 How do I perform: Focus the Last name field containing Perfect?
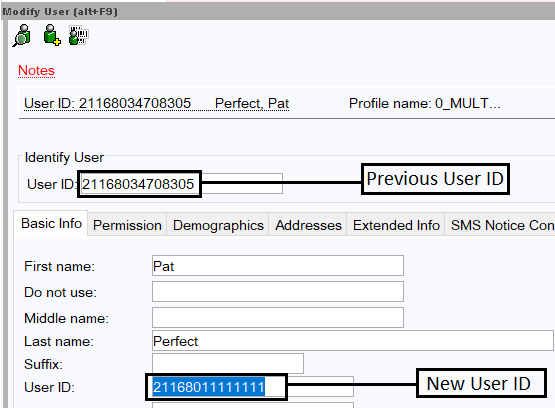click(353, 341)
